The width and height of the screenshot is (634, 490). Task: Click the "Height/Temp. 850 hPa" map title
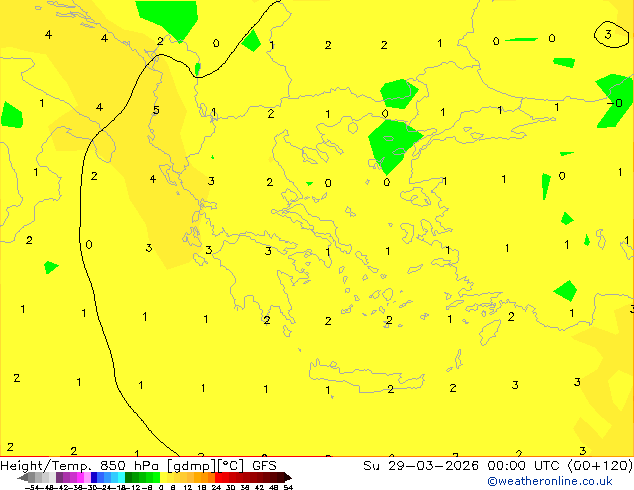point(81,466)
